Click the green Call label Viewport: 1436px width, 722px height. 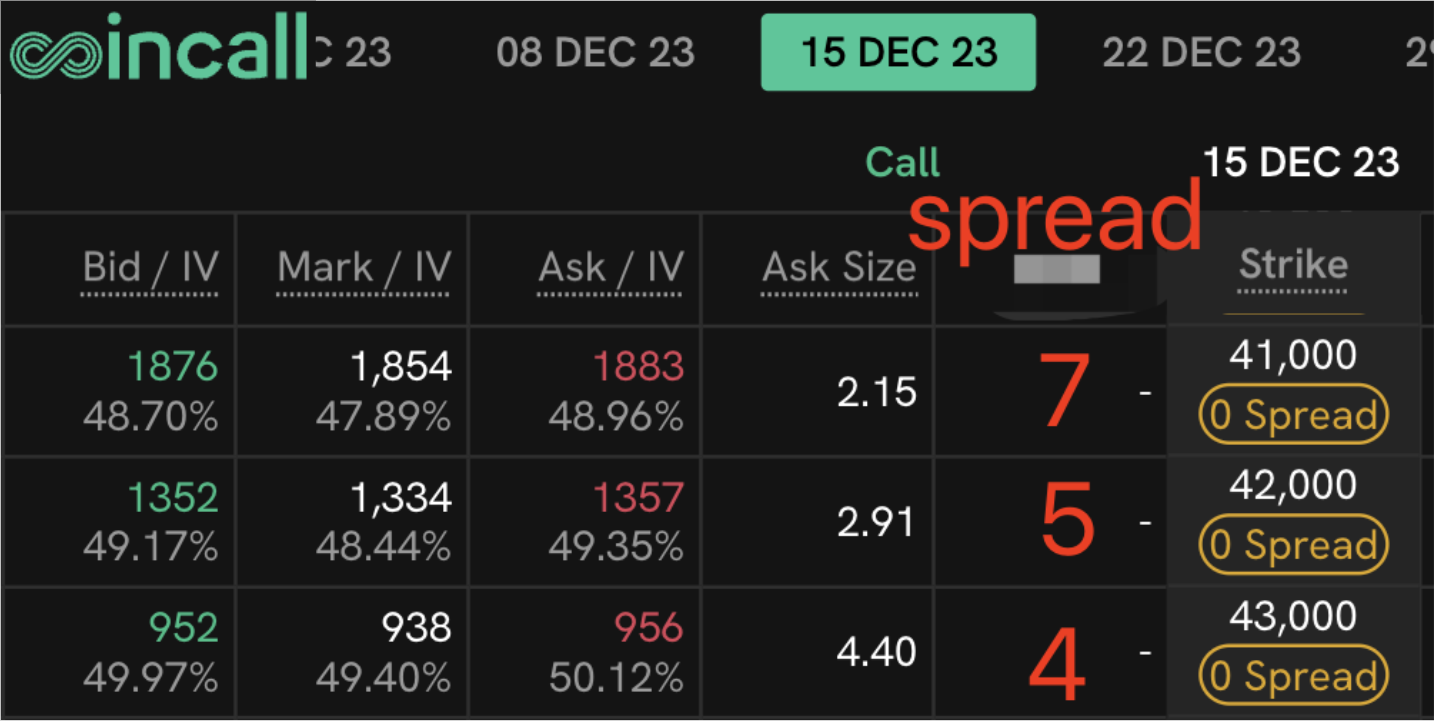pyautogui.click(x=902, y=163)
